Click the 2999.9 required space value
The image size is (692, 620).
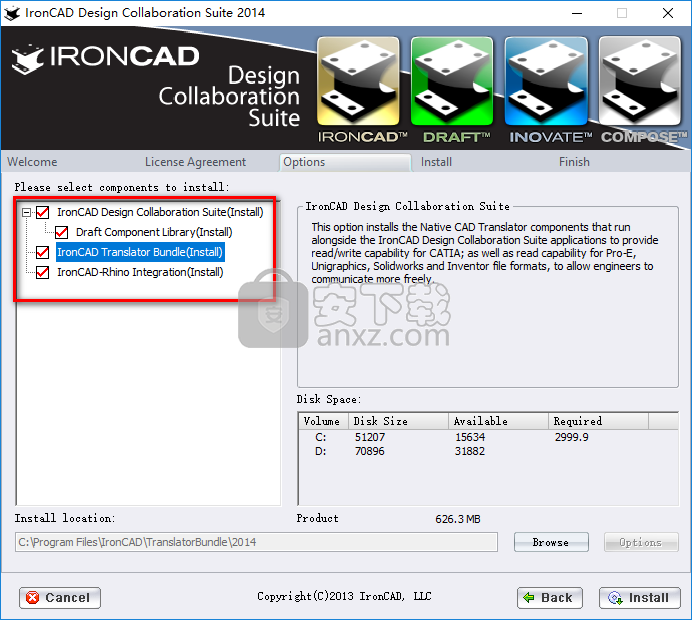[572, 437]
